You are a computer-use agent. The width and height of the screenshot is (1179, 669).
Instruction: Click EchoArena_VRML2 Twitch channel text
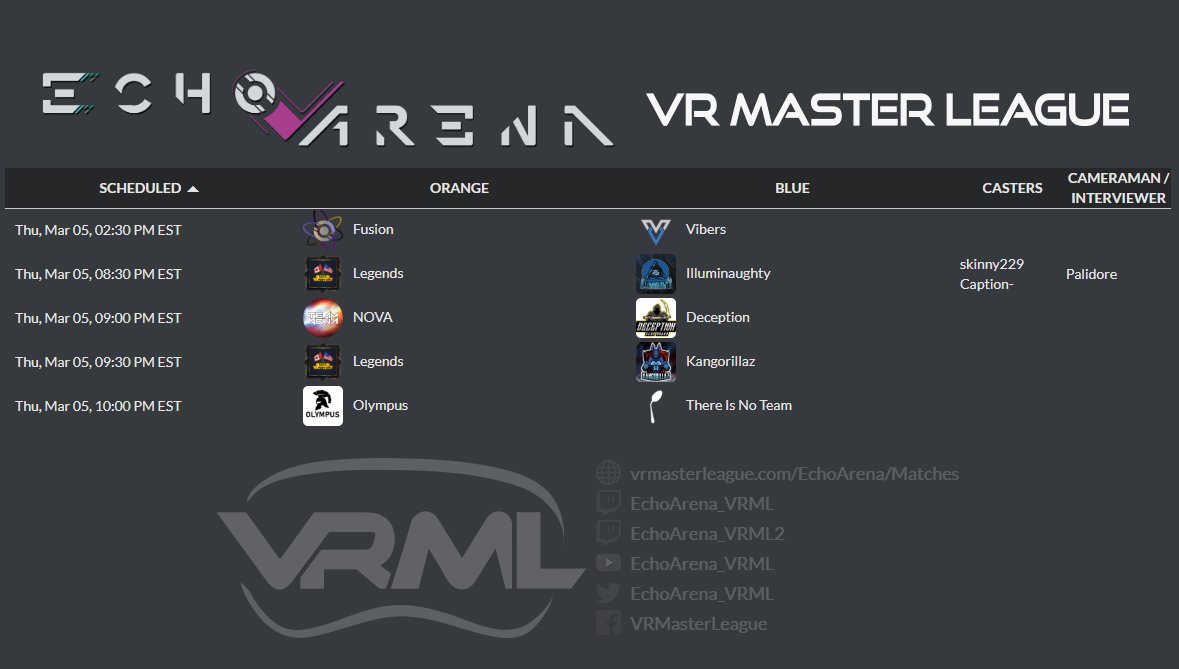707,534
